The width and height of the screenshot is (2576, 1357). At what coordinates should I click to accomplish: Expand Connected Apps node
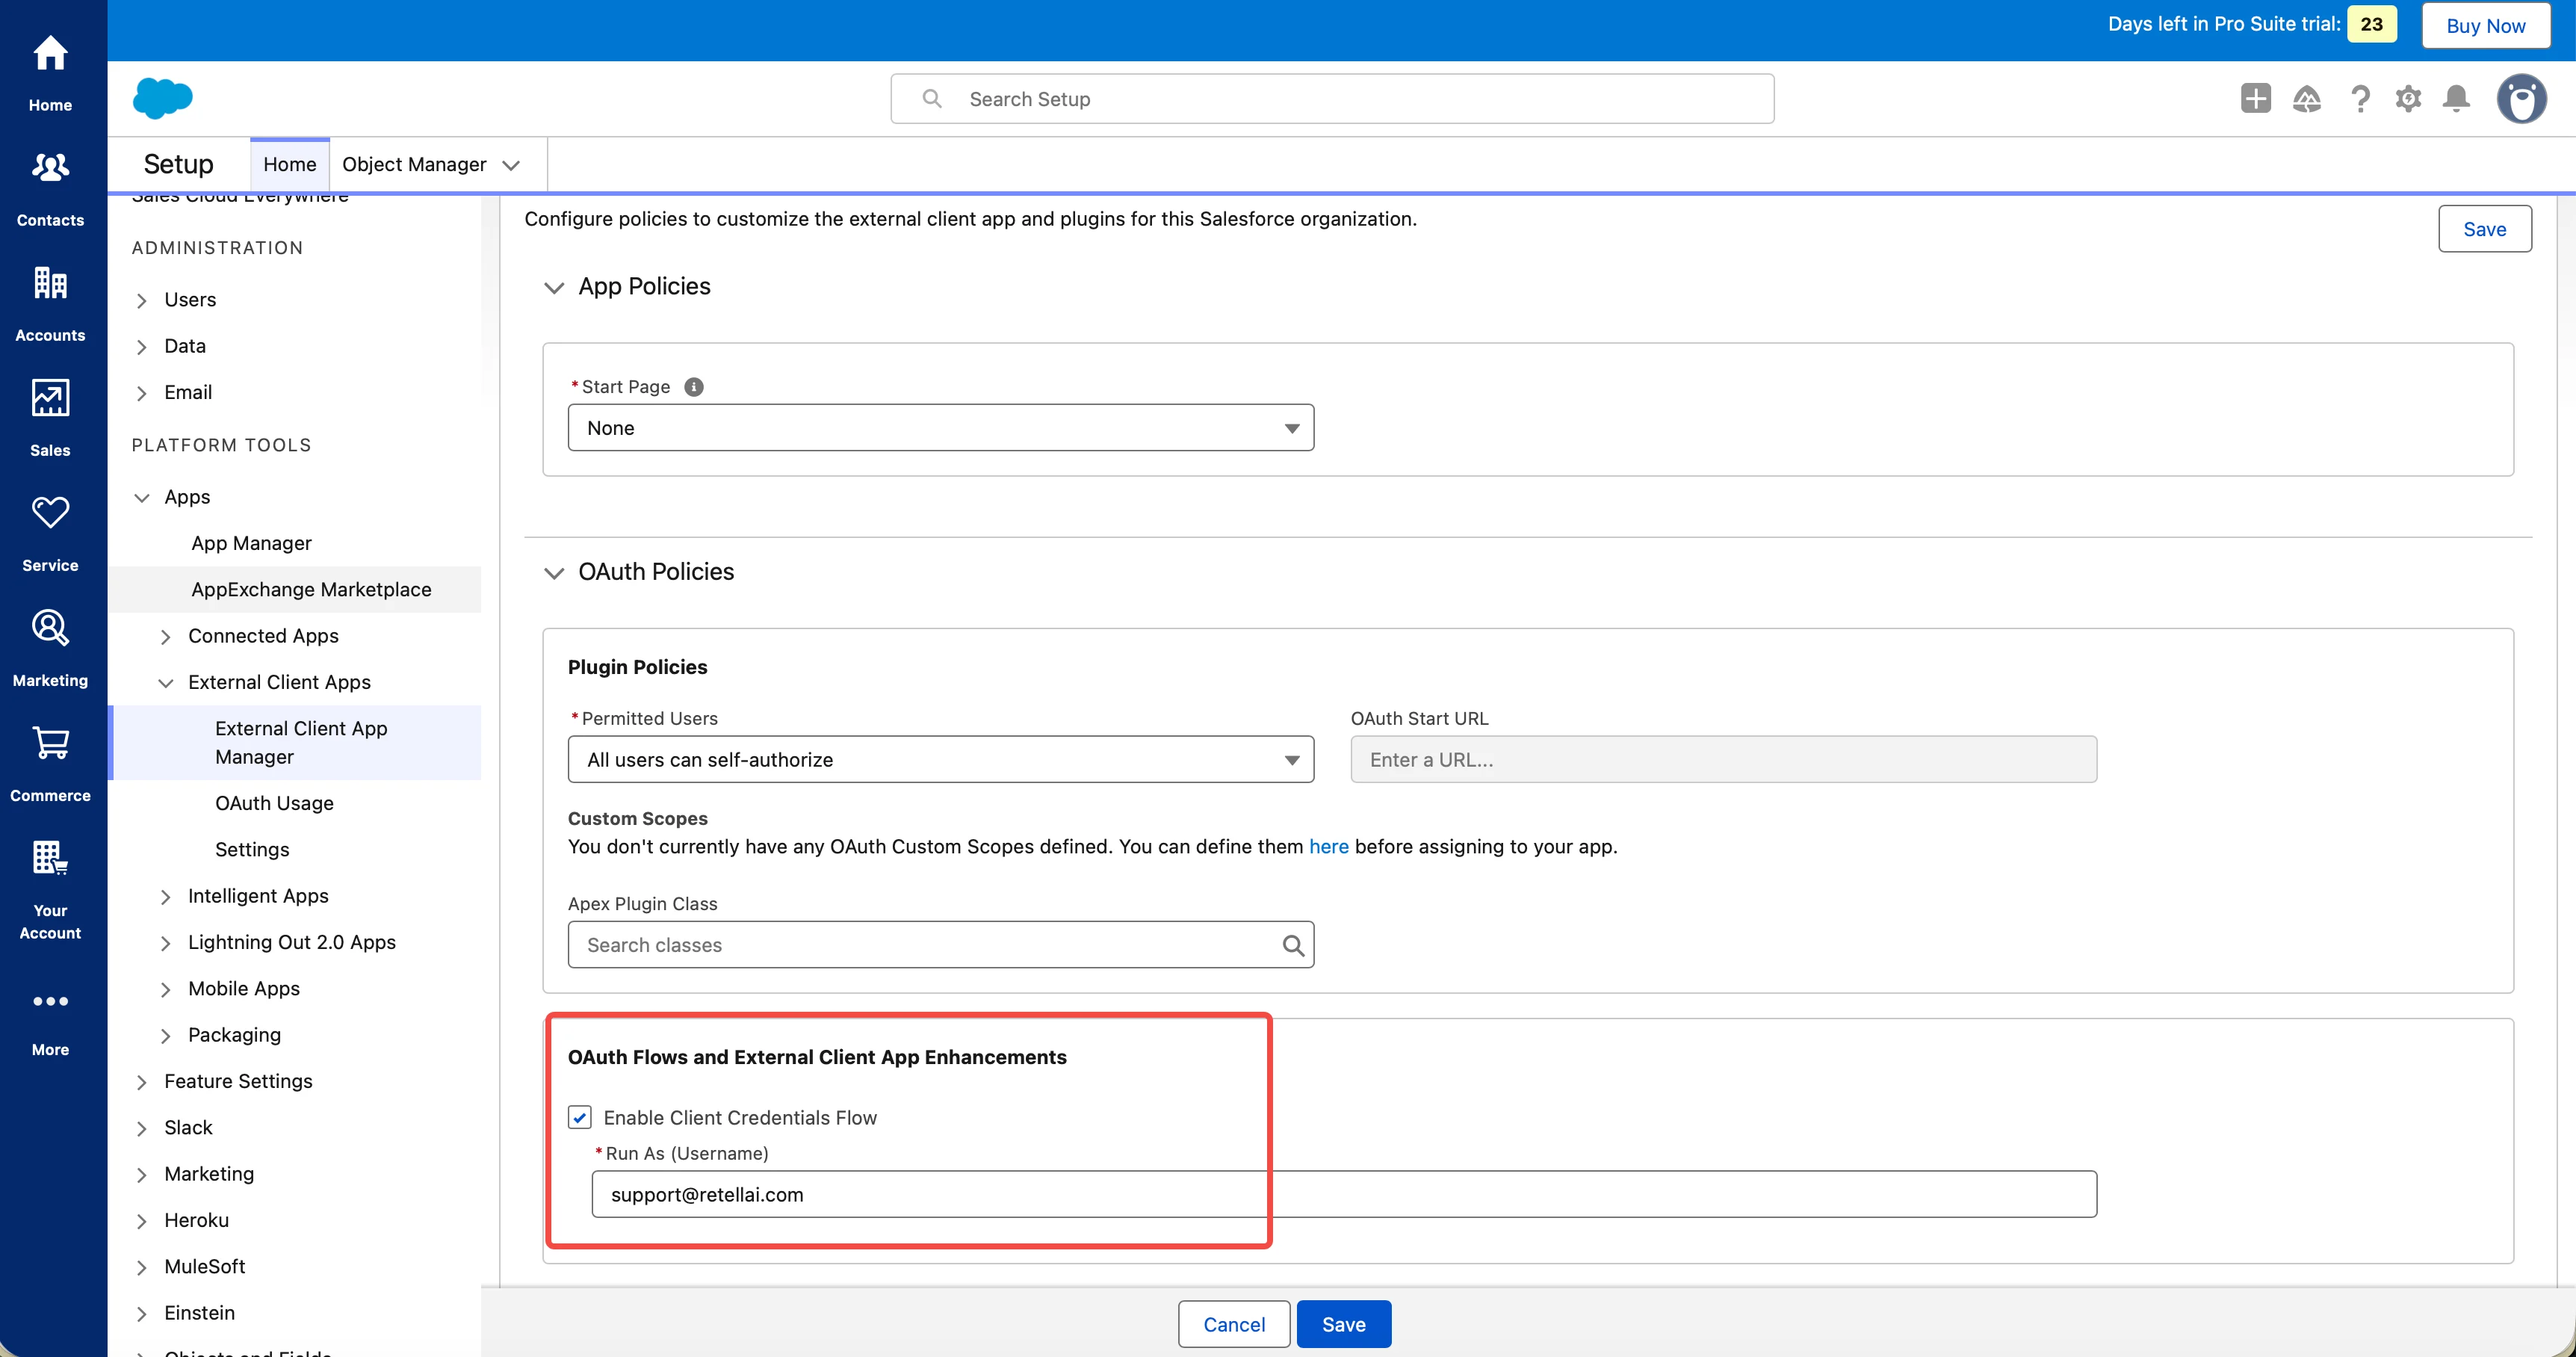click(x=165, y=636)
